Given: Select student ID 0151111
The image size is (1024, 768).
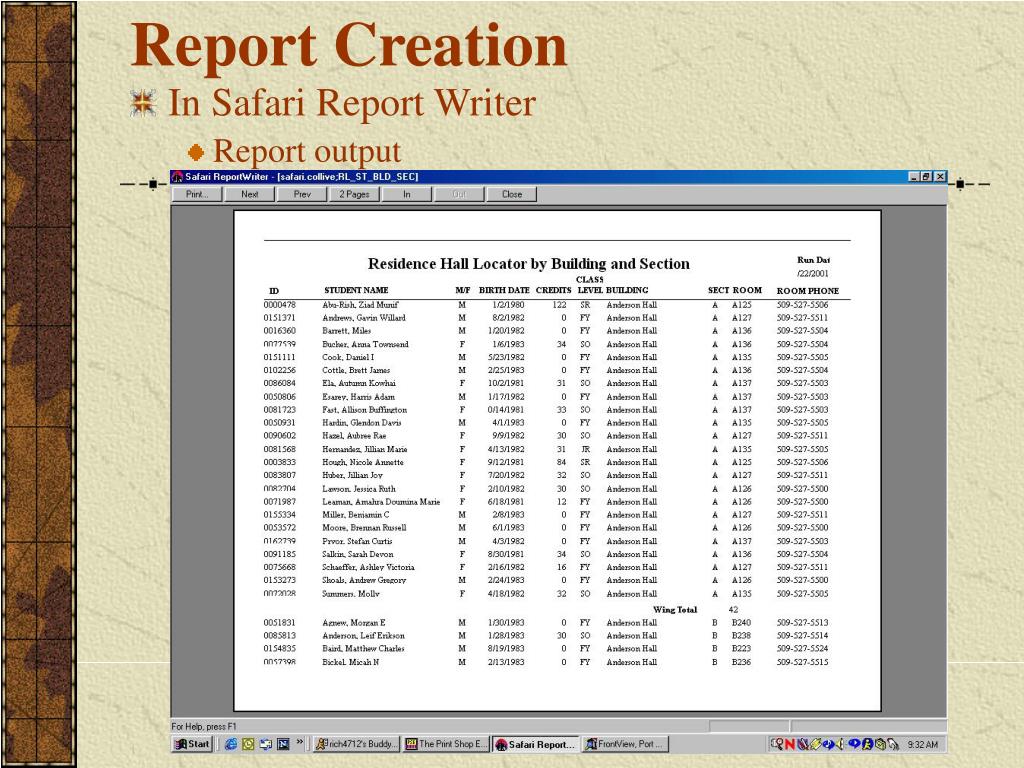Looking at the screenshot, I should 280,357.
